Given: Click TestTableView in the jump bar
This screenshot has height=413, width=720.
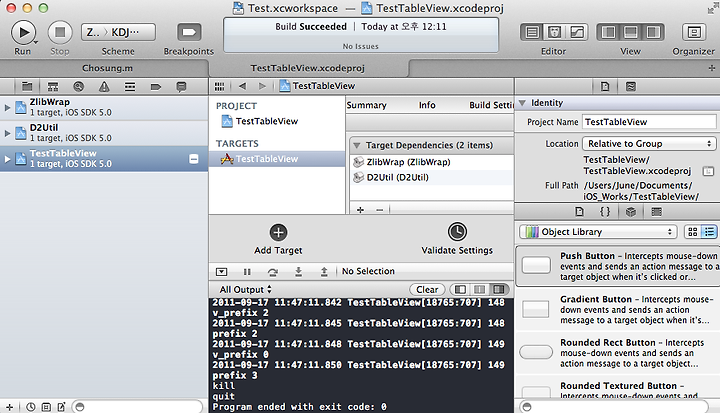Looking at the screenshot, I should [317, 86].
